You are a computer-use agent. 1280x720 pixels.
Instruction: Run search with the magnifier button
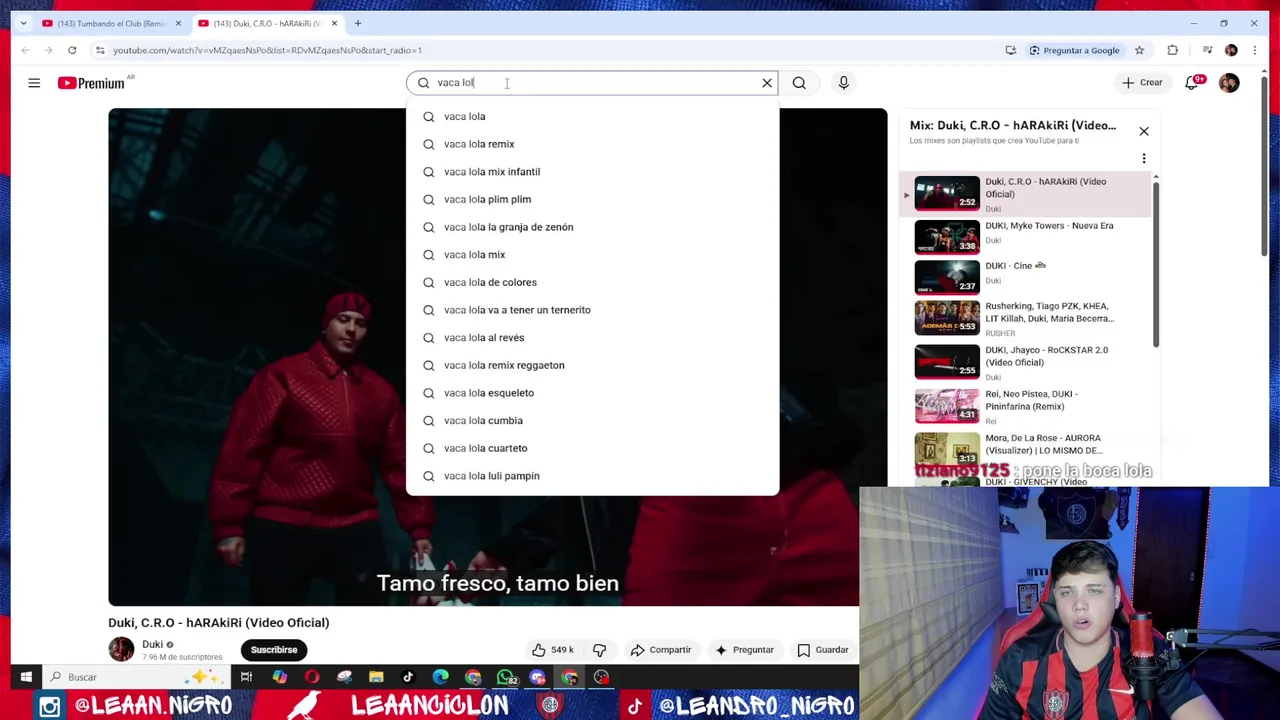(x=799, y=83)
